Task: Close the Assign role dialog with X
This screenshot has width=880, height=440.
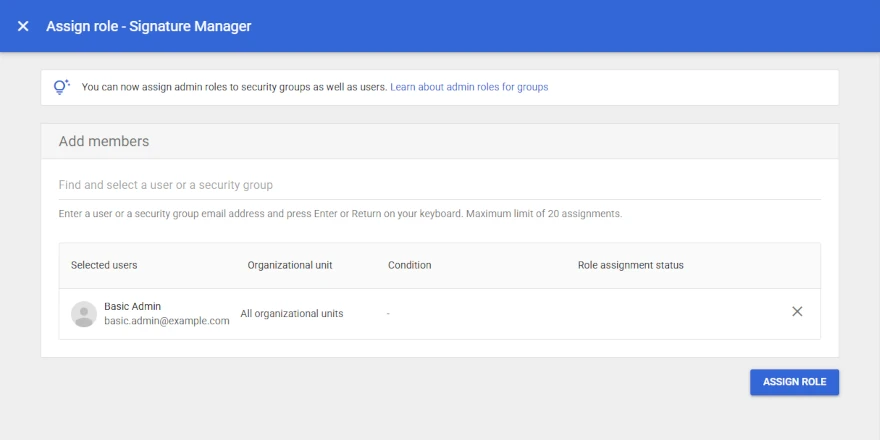Action: pyautogui.click(x=23, y=26)
